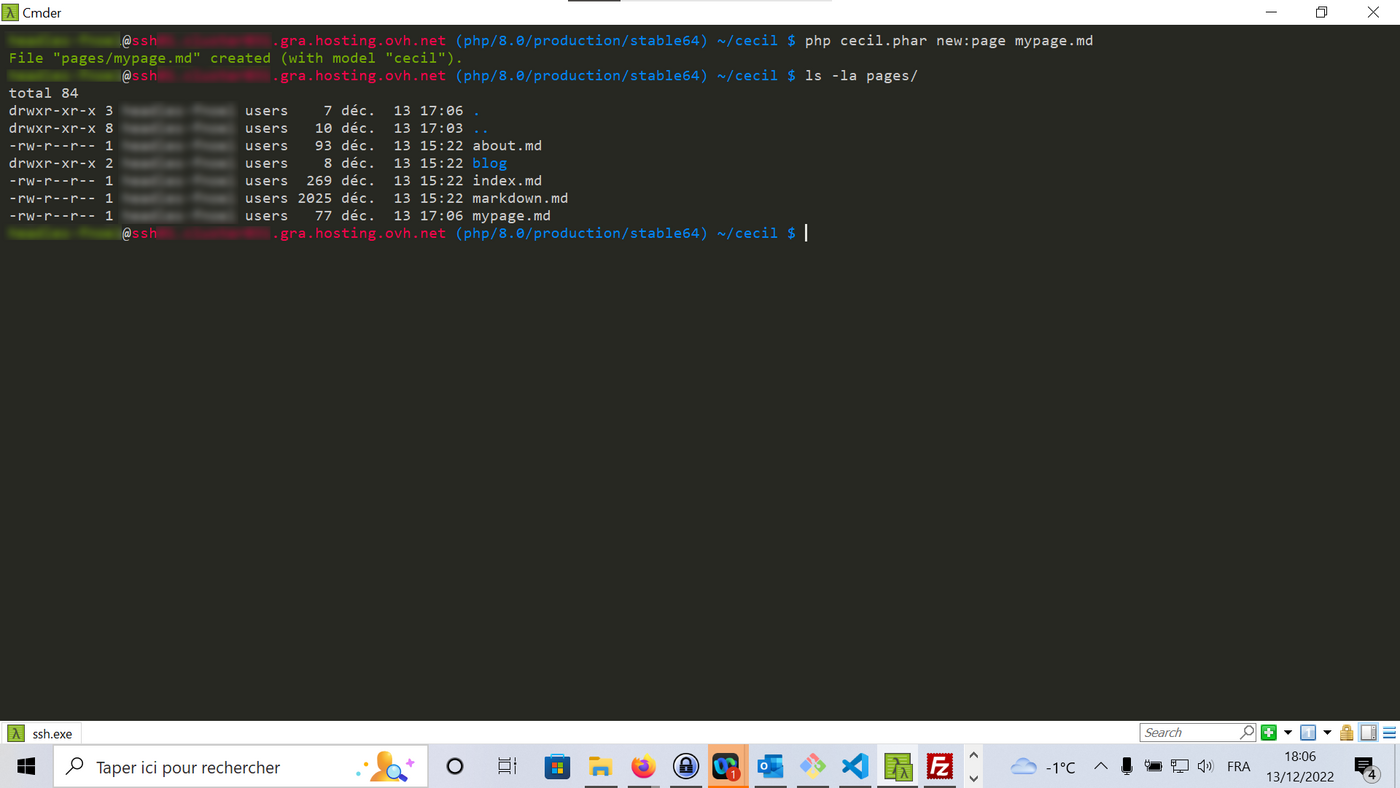The height and width of the screenshot is (788, 1400).
Task: Open Firefox in the taskbar
Action: coord(643,767)
